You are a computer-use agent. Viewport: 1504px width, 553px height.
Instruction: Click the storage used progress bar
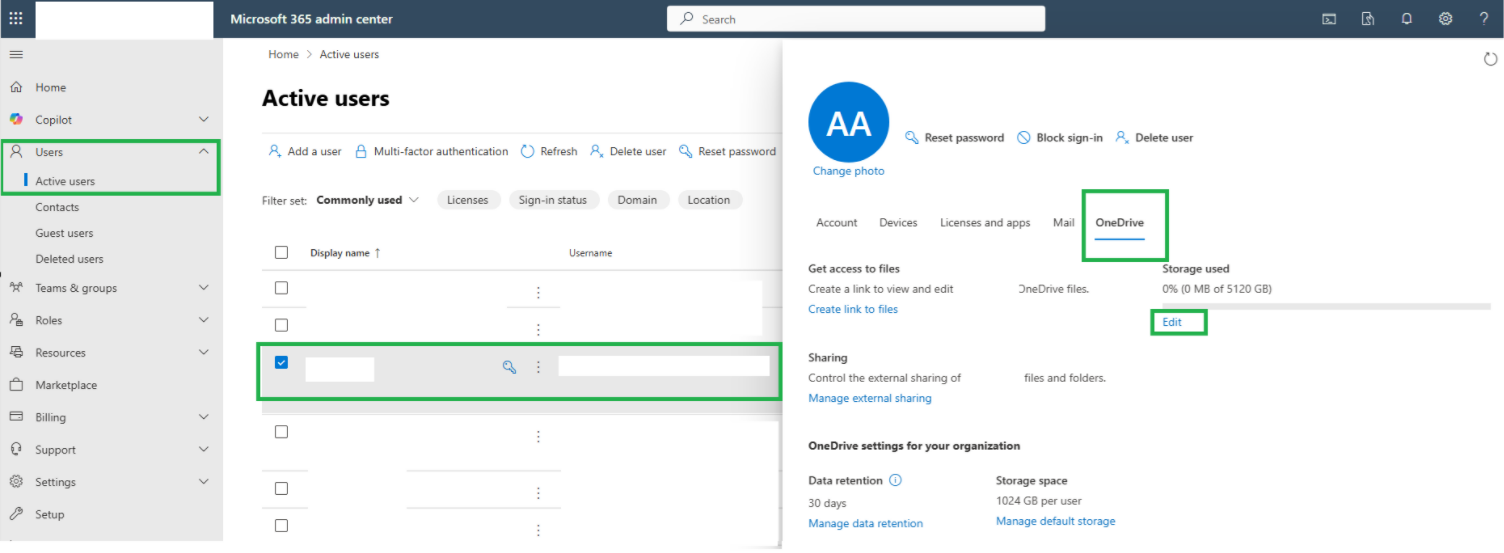[1326, 306]
